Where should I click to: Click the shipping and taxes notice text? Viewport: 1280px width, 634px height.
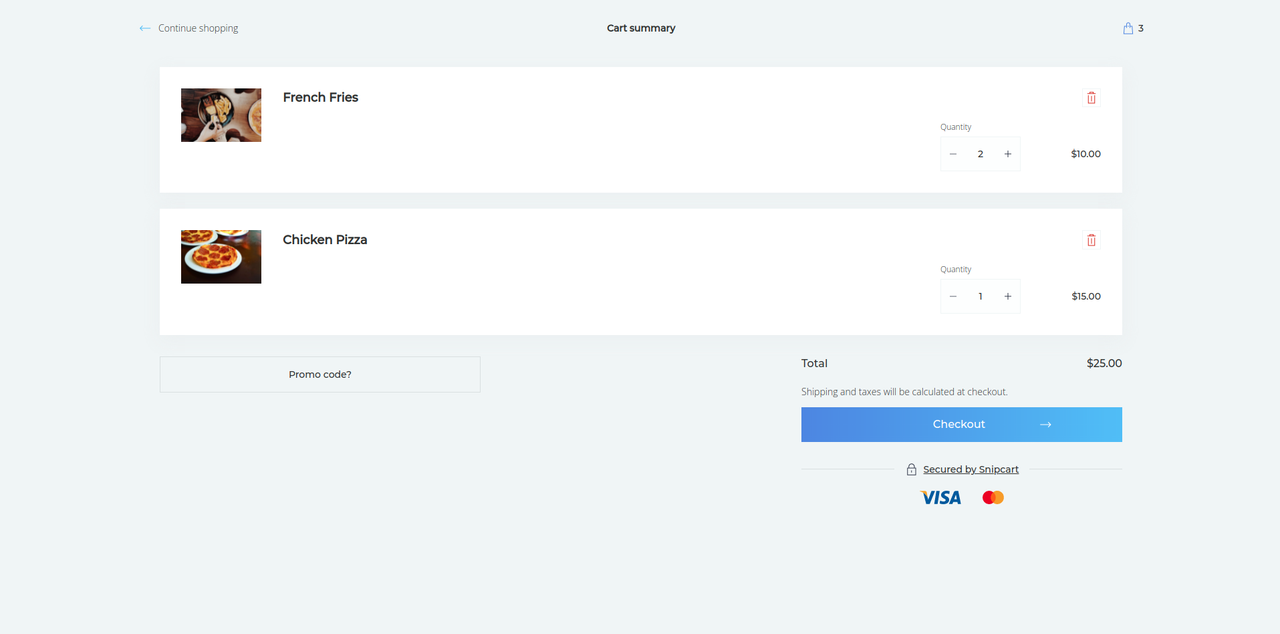[x=904, y=392]
